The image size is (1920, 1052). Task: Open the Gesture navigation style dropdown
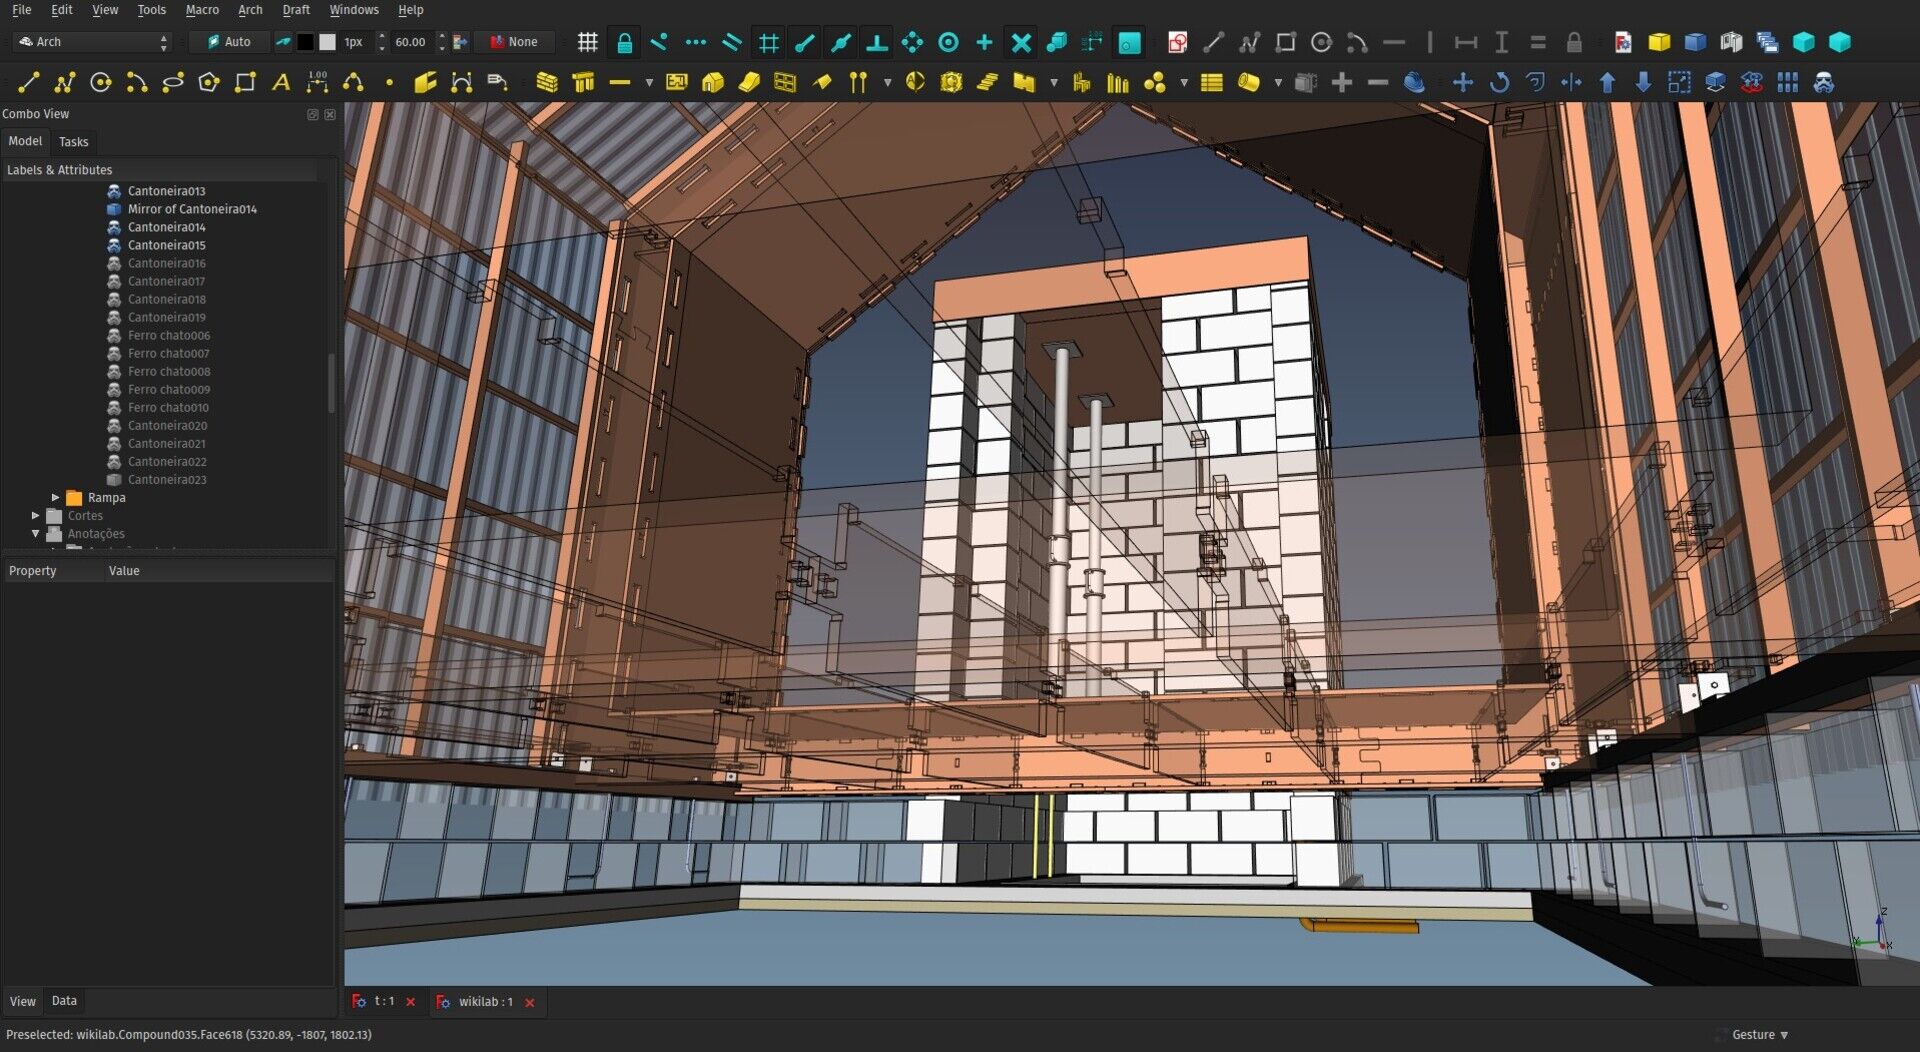1760,1035
